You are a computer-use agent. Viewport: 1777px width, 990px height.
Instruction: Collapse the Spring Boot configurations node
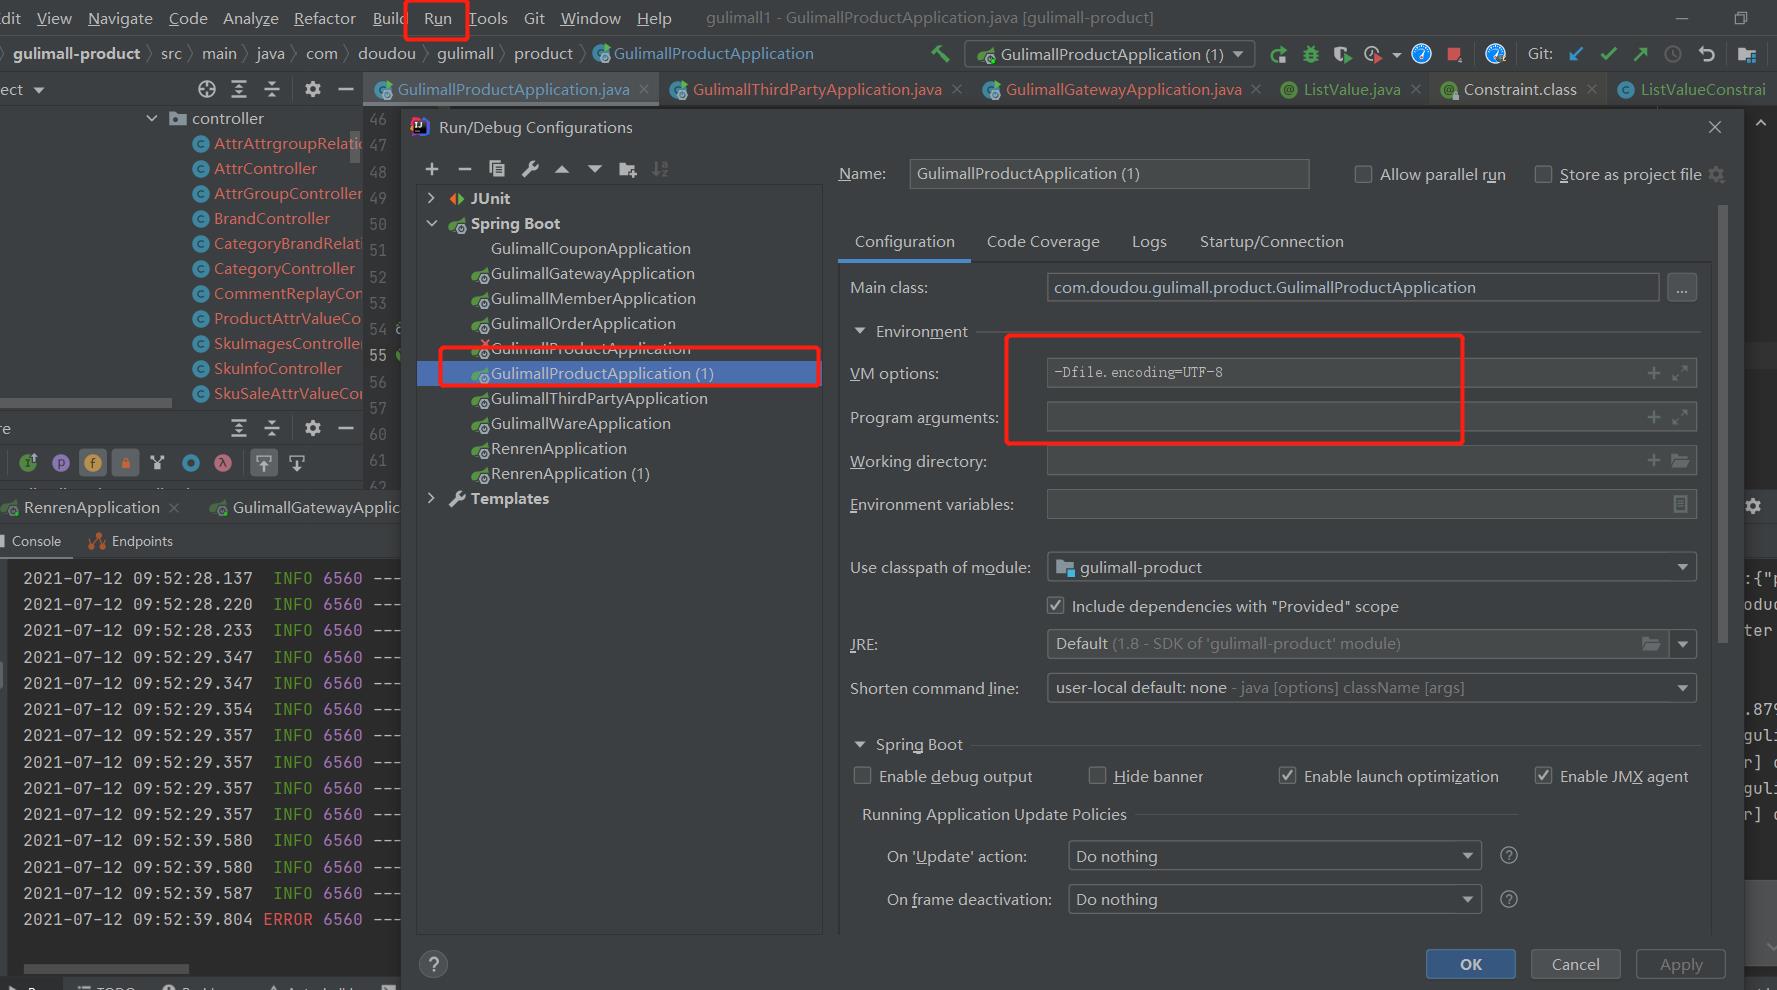pyautogui.click(x=431, y=223)
